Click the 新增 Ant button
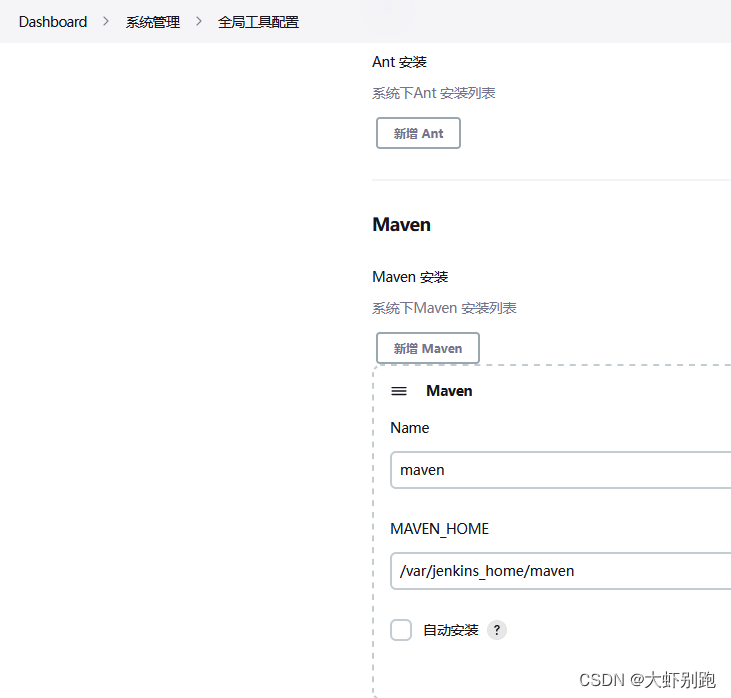731x698 pixels. click(x=418, y=133)
